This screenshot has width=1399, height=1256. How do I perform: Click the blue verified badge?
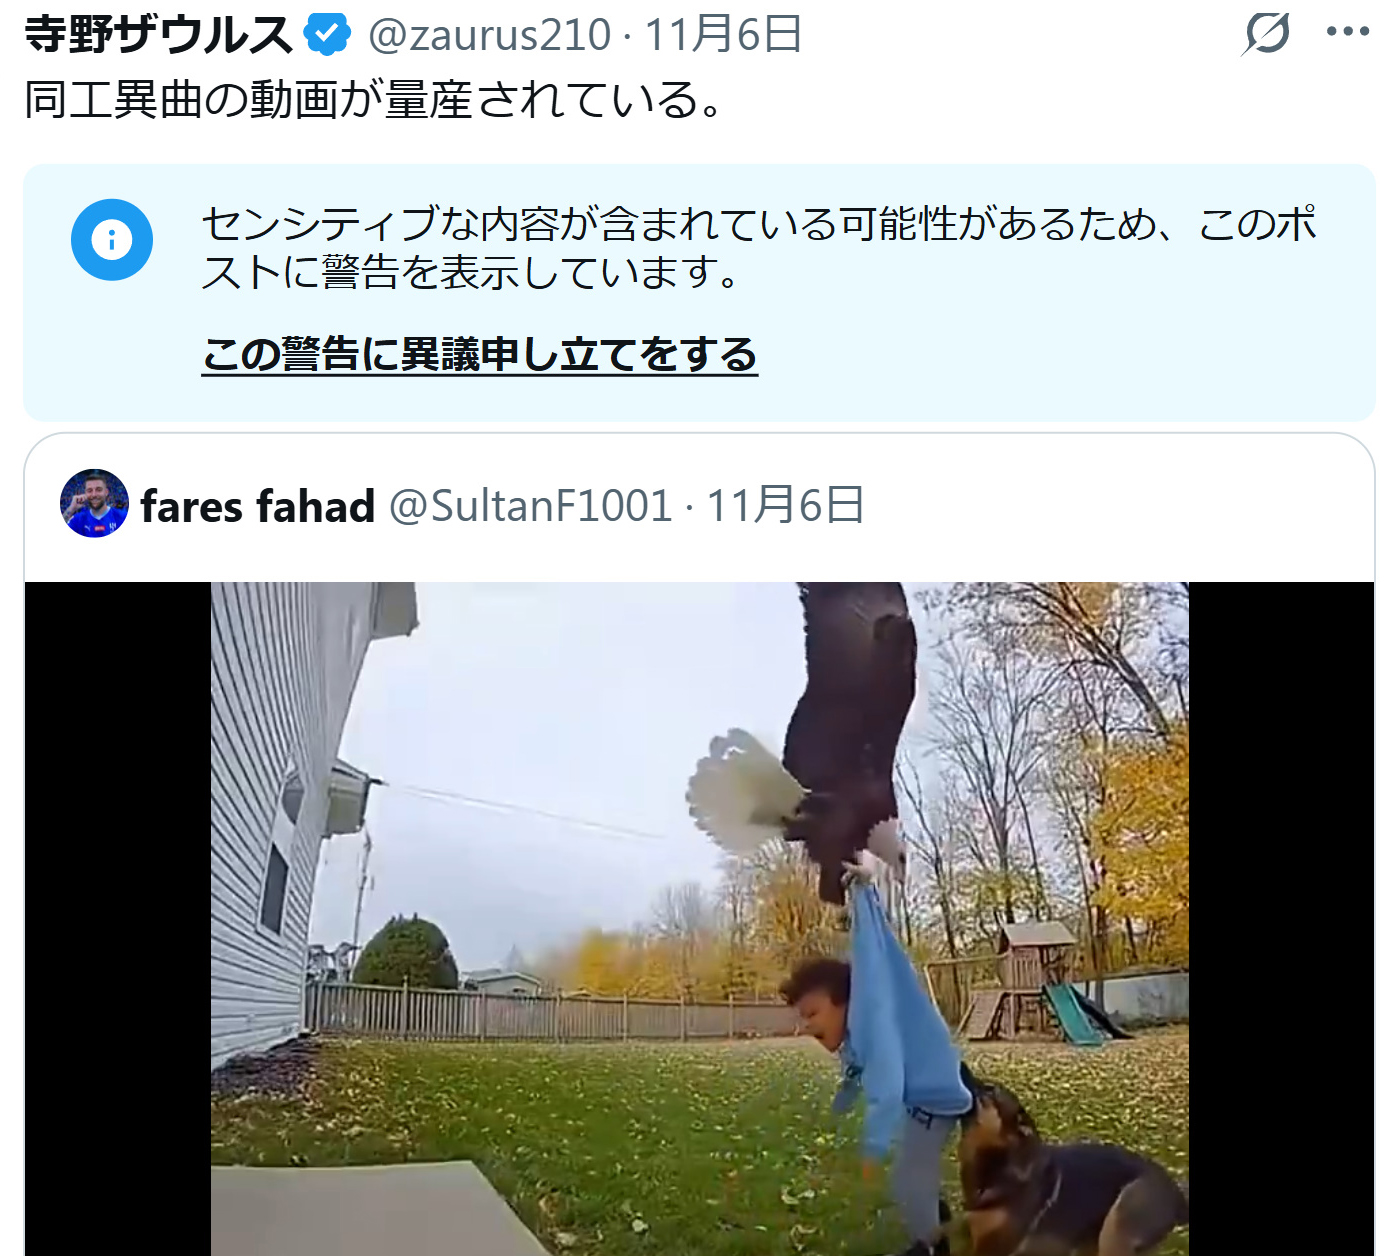[x=327, y=34]
